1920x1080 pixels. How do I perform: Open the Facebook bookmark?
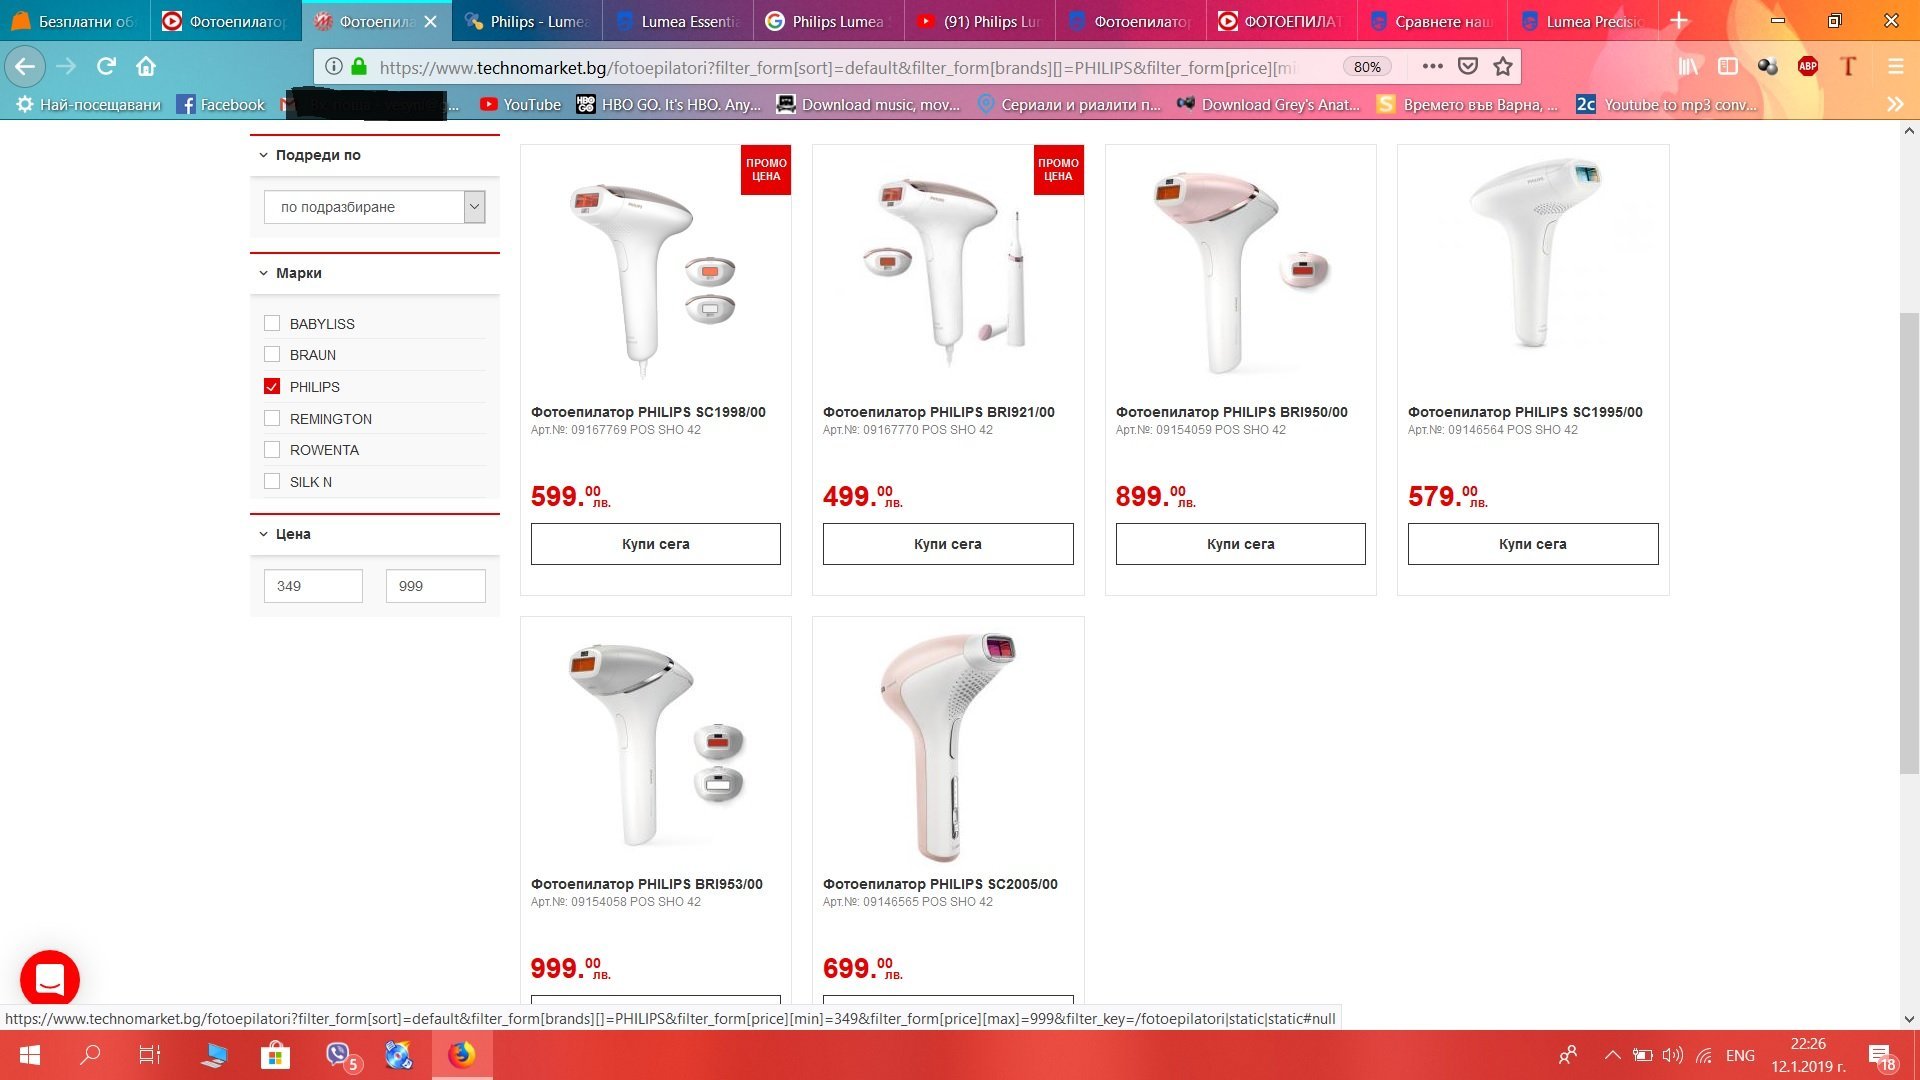221,104
